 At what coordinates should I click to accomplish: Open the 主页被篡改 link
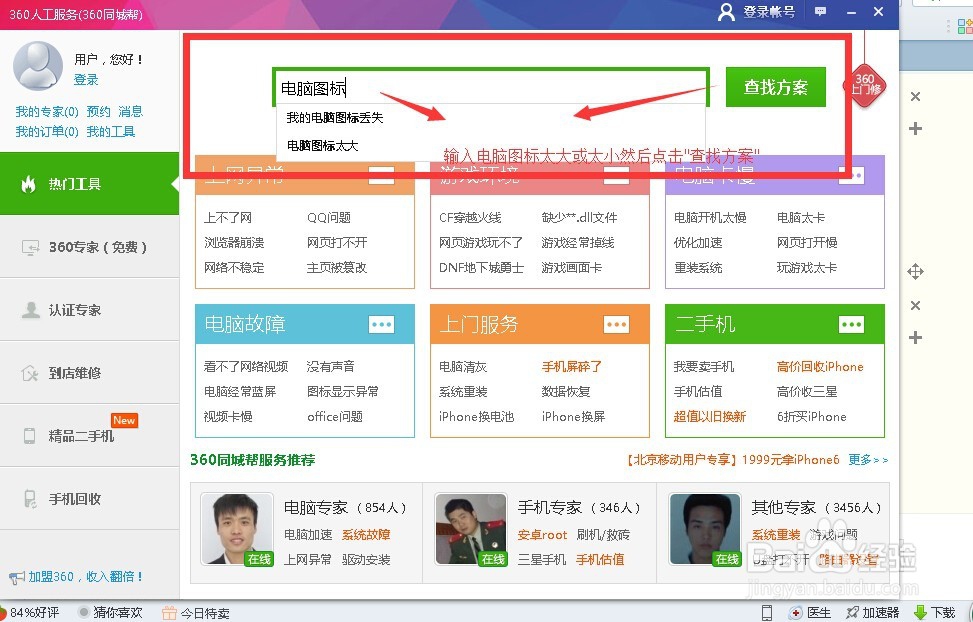click(337, 268)
